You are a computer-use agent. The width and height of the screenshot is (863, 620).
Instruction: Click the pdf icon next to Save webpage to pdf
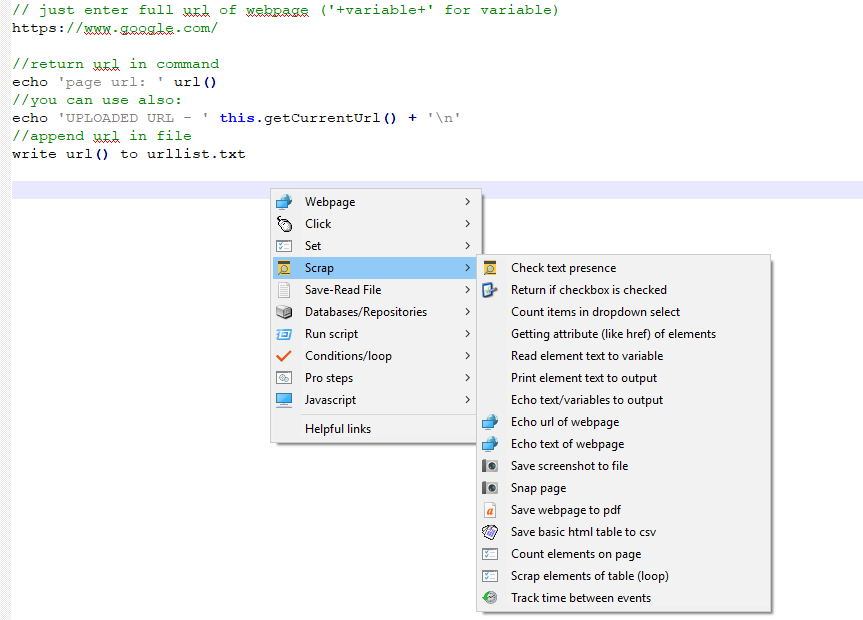pos(490,510)
